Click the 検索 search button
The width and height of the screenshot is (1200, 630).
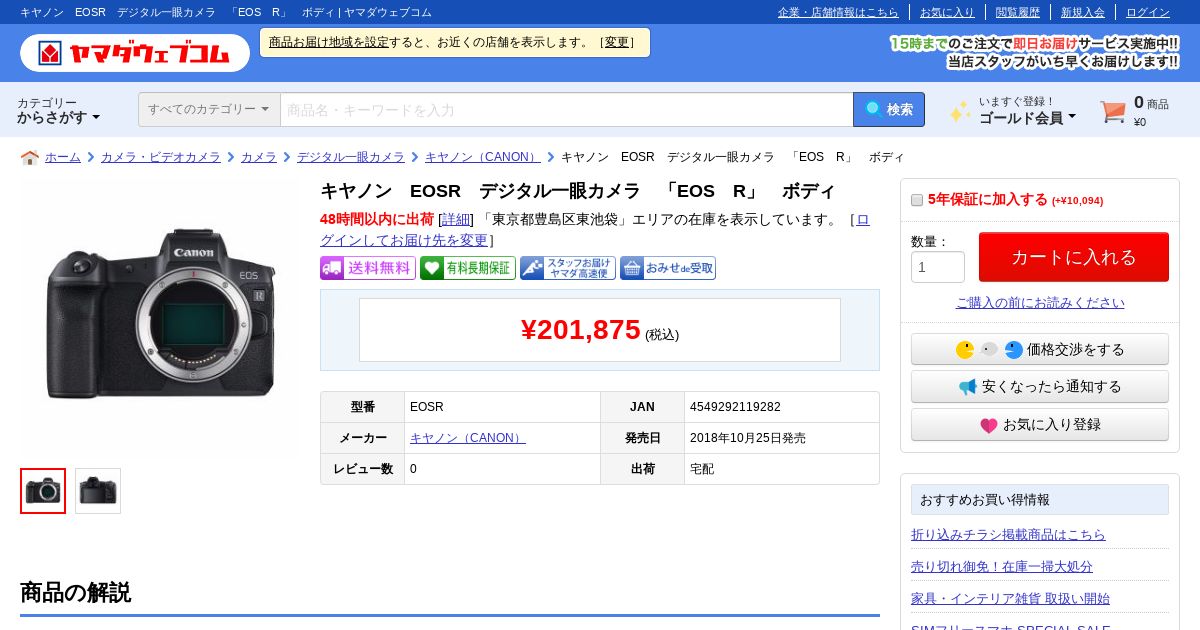pos(889,109)
